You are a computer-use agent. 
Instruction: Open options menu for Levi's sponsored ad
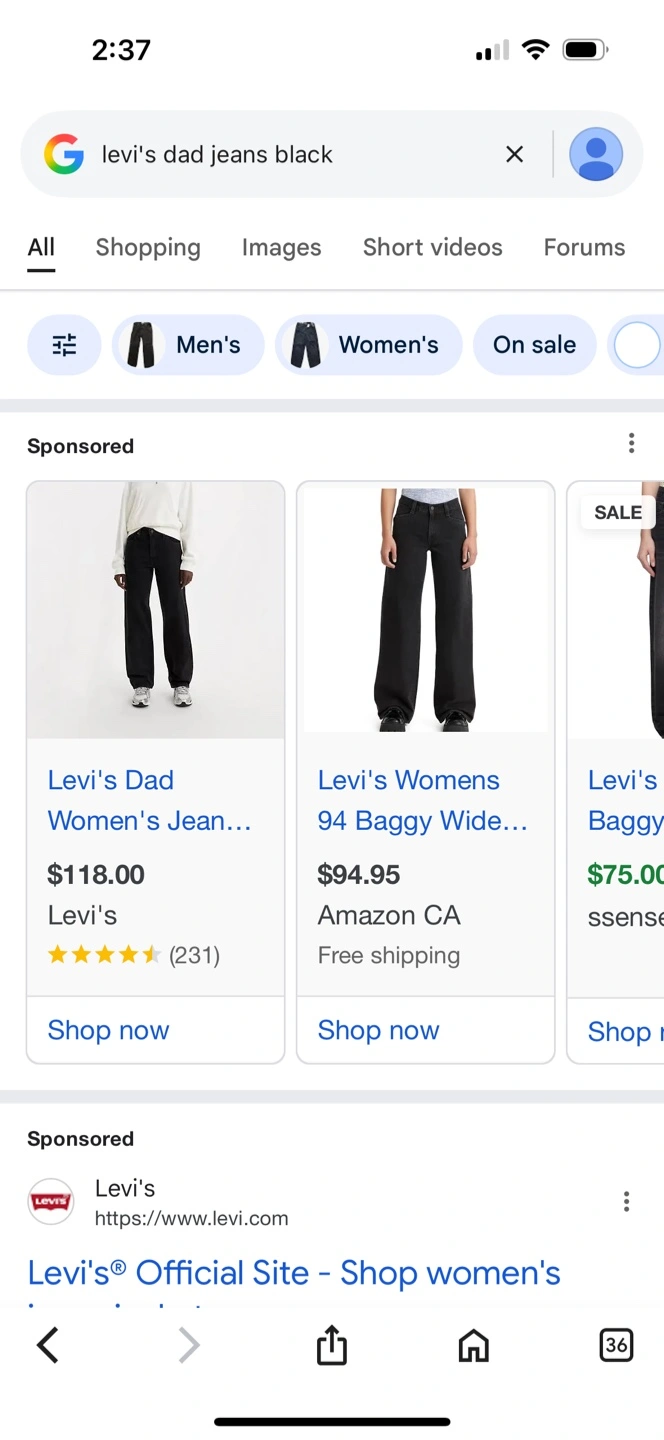(x=626, y=1201)
